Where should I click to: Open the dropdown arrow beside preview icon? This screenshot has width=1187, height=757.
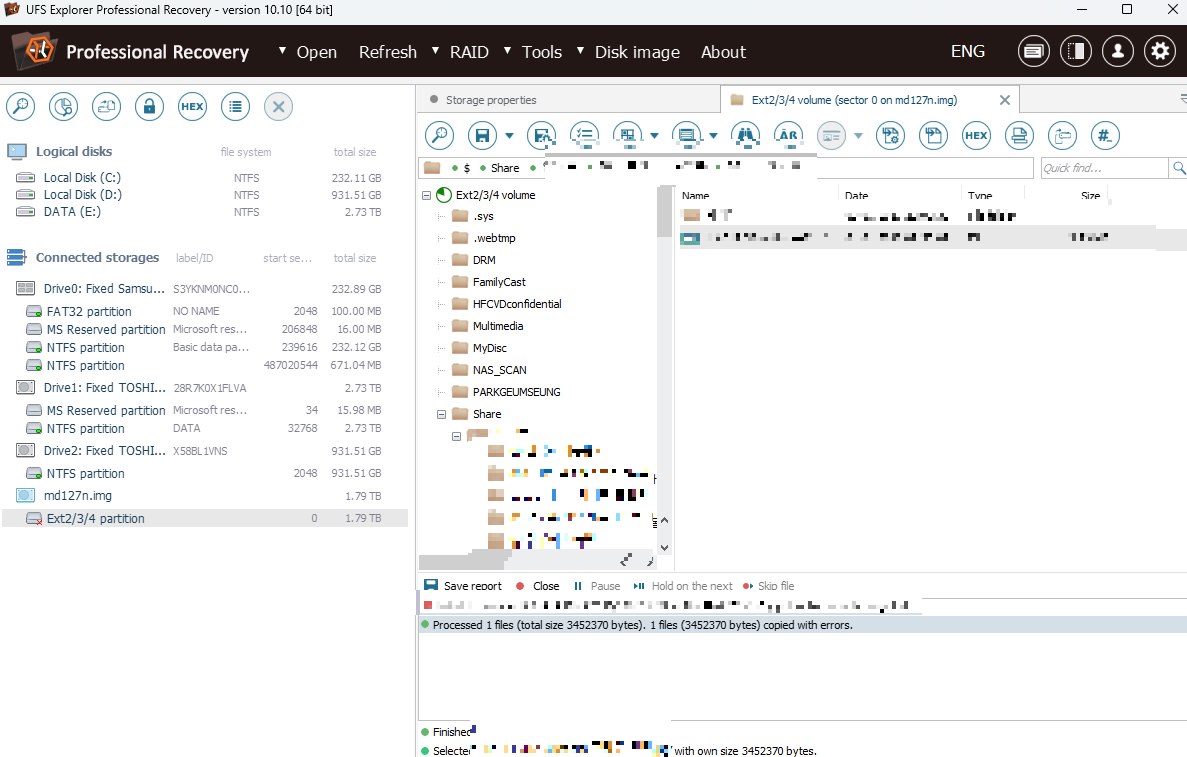point(858,136)
